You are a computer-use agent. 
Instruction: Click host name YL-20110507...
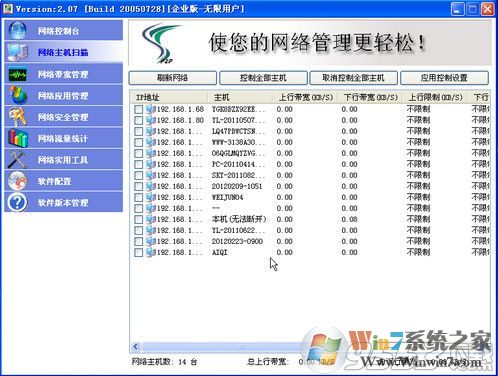(x=239, y=120)
